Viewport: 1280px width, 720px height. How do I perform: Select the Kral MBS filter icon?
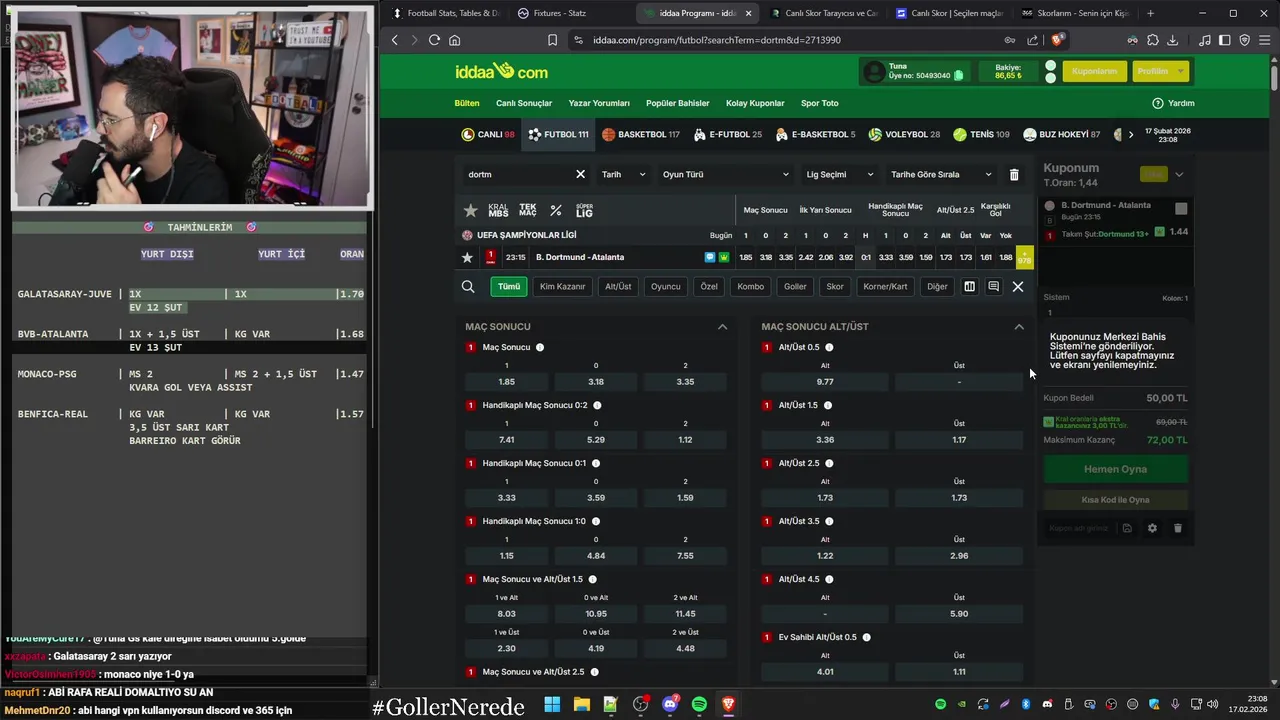(x=498, y=210)
